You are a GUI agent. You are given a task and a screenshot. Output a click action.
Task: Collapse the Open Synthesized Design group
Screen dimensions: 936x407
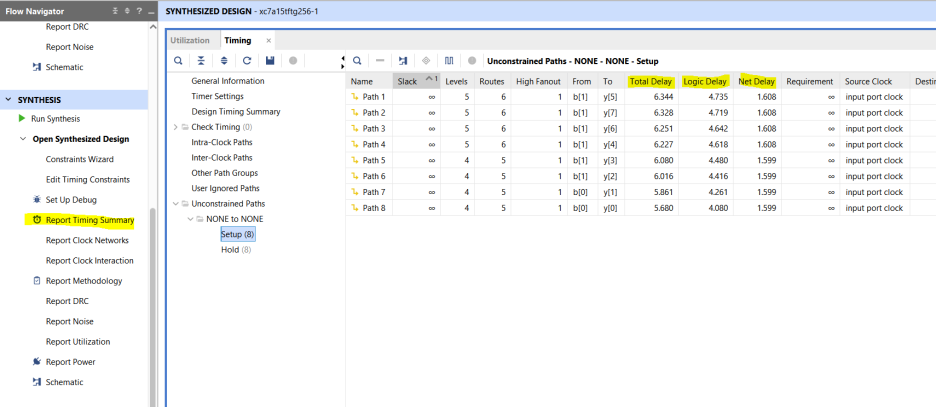[23, 139]
